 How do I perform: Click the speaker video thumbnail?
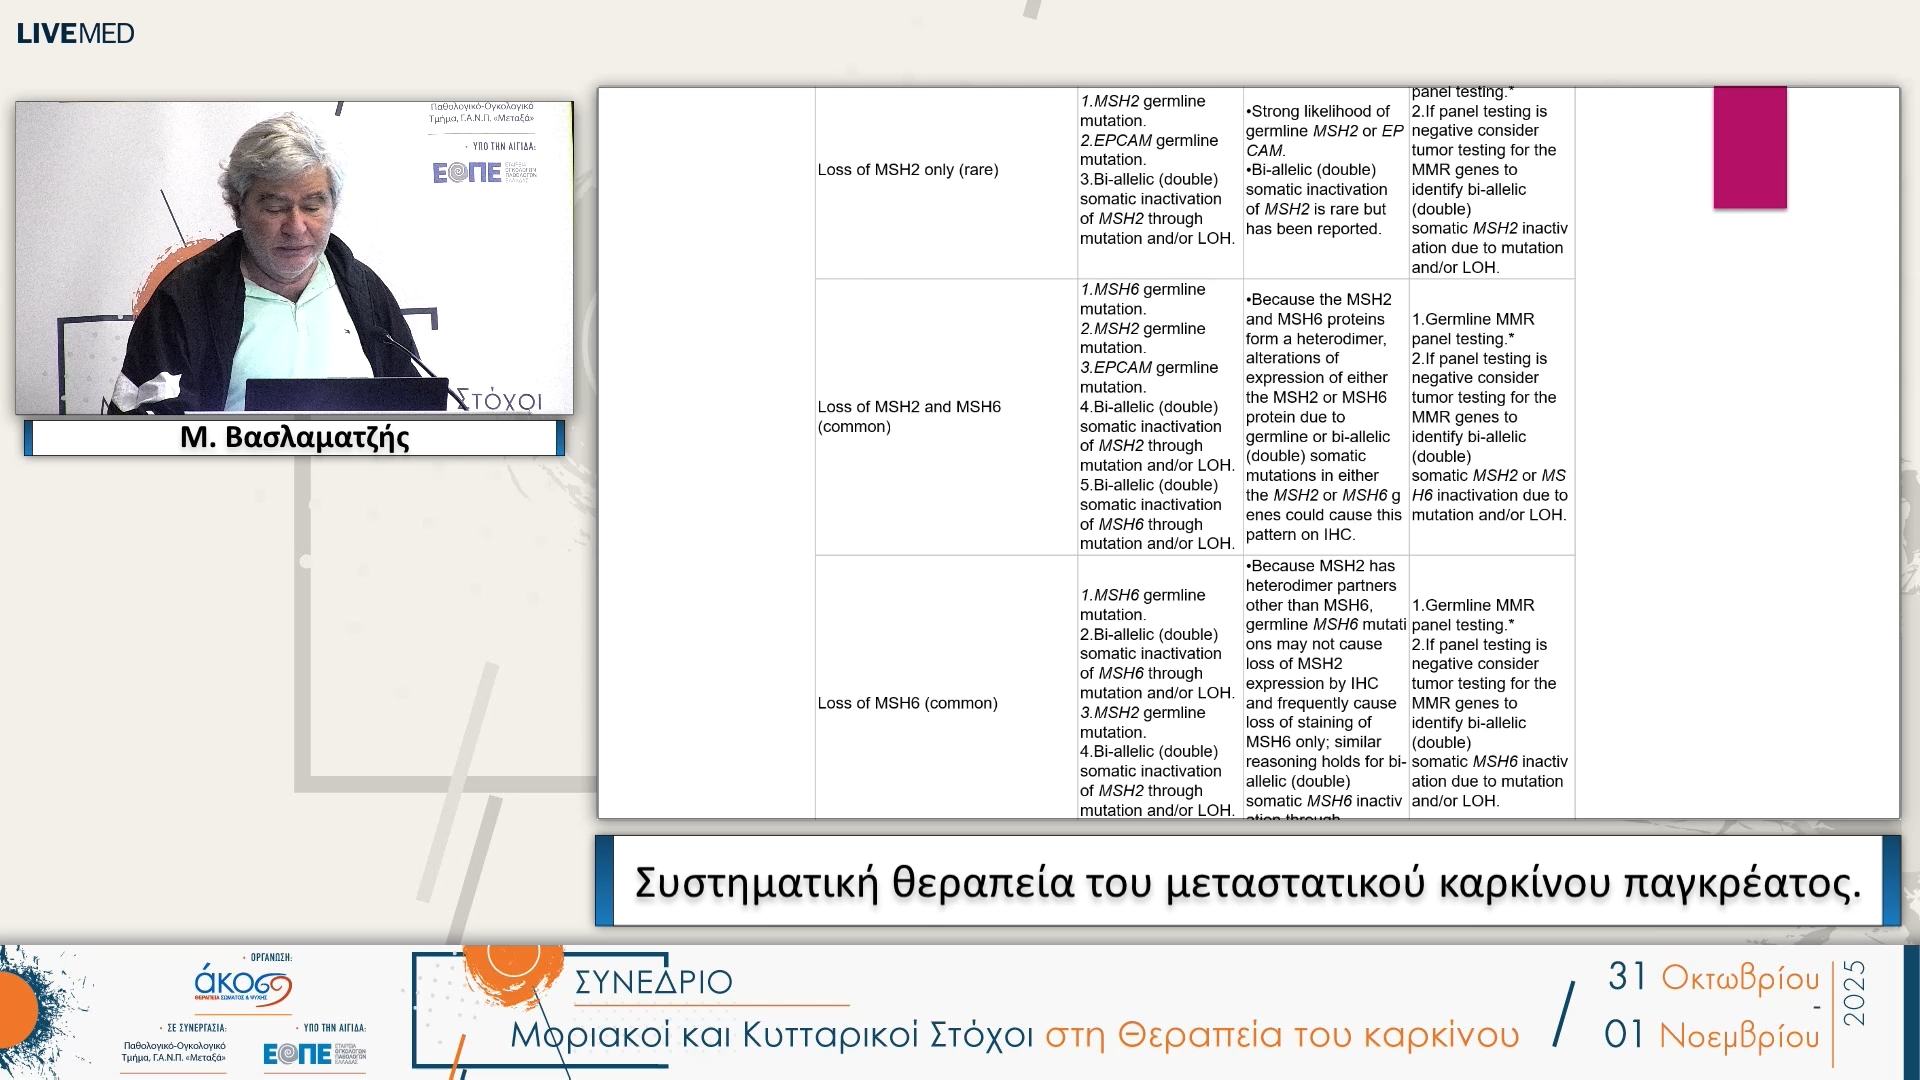pos(294,257)
